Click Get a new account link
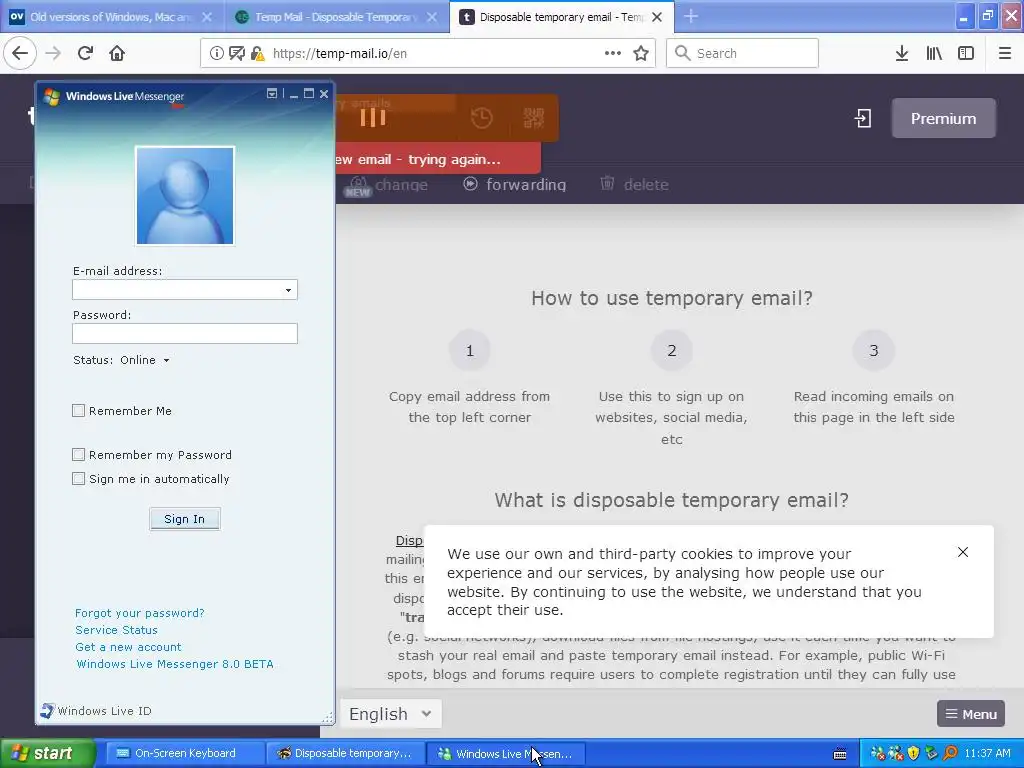 [x=128, y=647]
